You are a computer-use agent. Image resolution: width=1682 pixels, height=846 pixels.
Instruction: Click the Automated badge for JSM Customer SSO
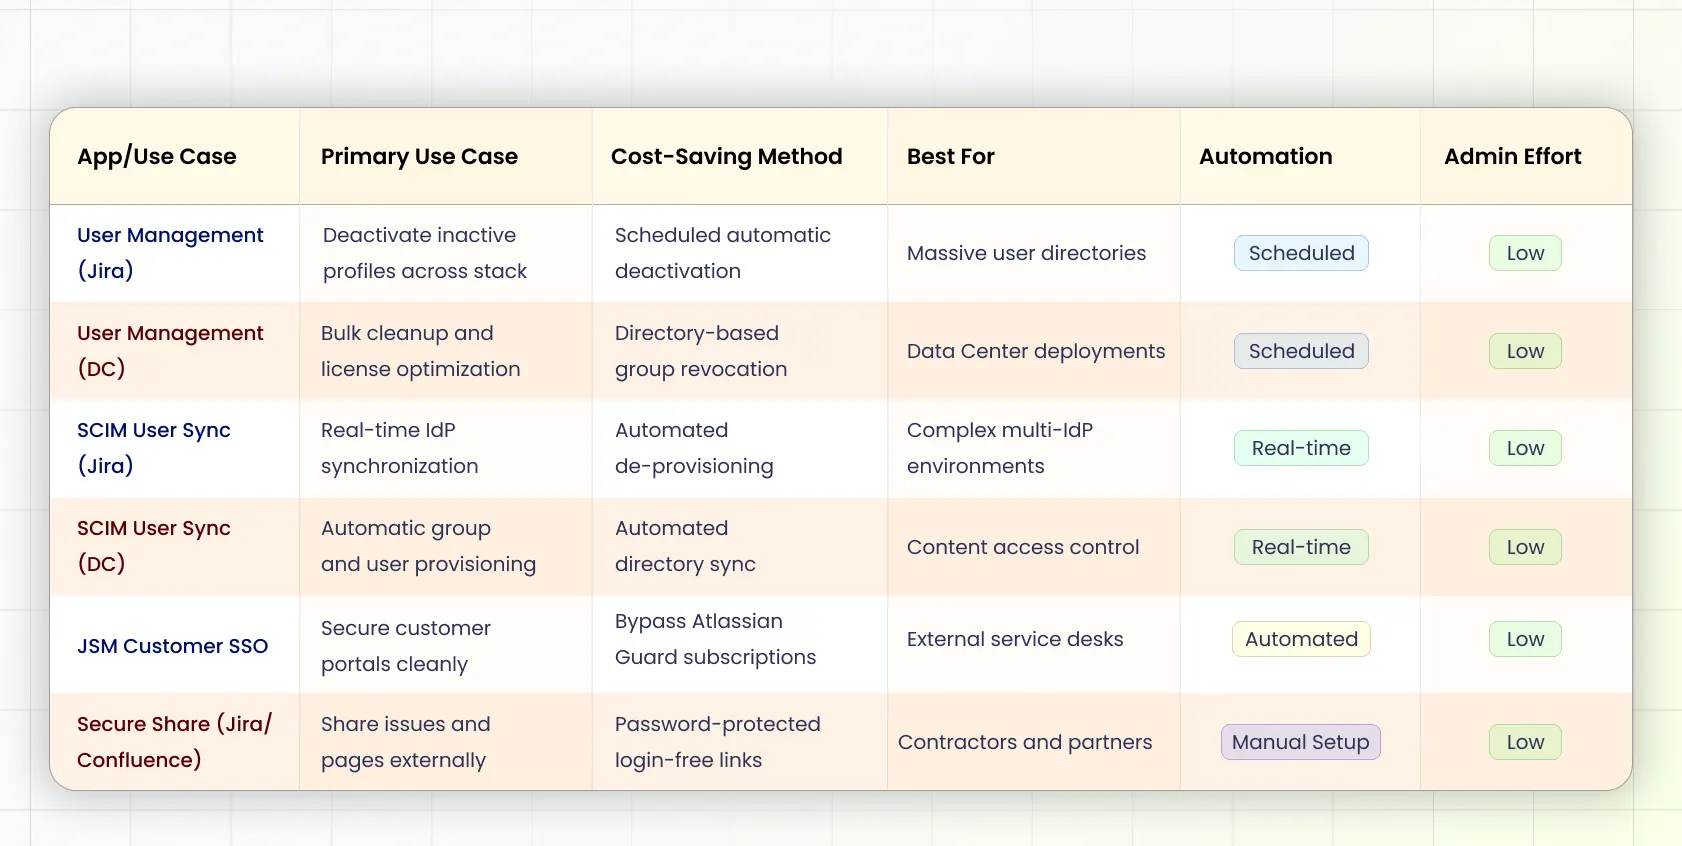1301,639
